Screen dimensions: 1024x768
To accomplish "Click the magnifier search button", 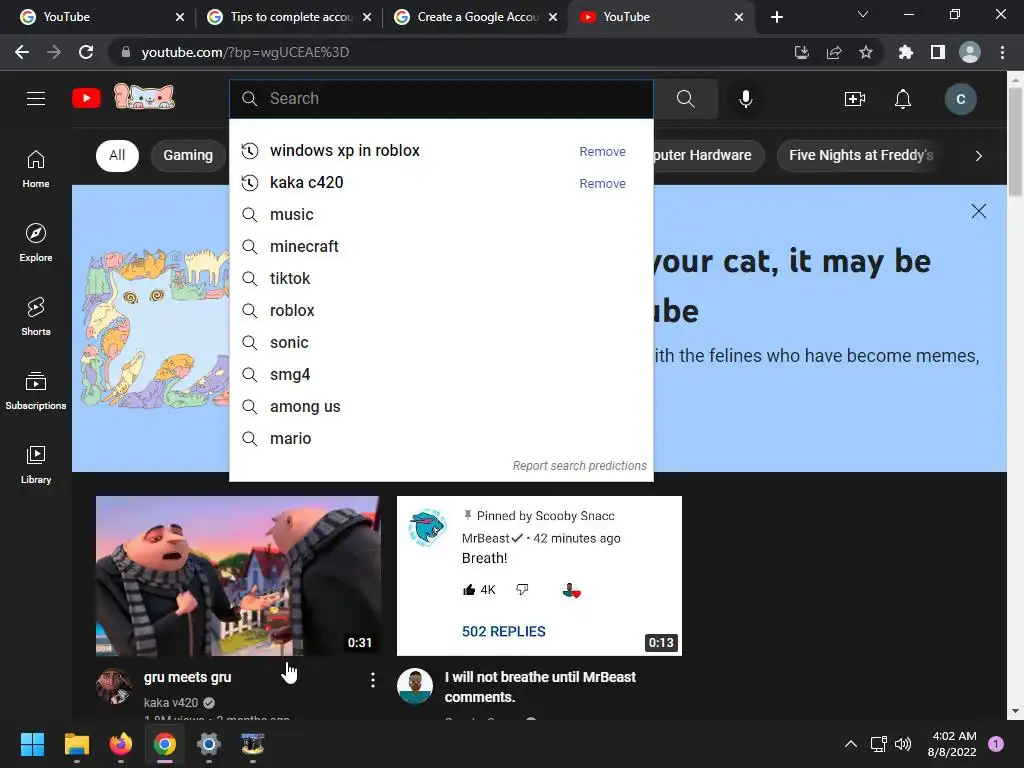I will pos(686,99).
